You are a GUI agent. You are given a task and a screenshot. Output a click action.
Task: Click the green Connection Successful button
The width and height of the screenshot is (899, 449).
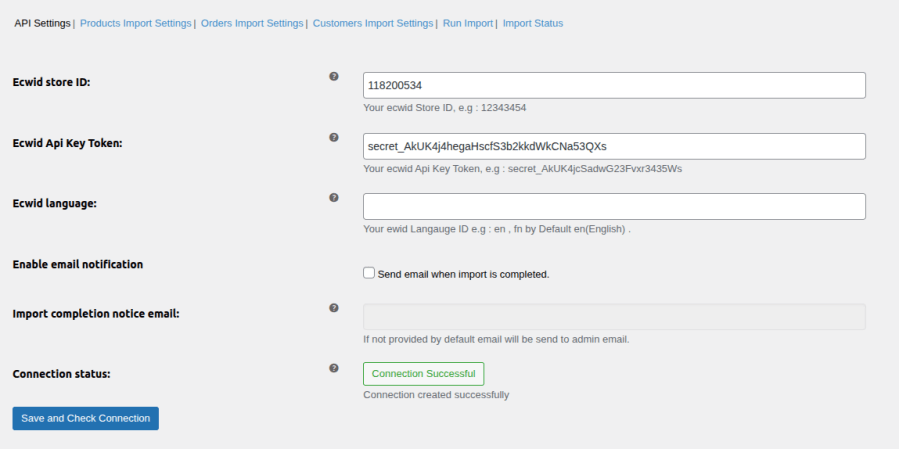tap(423, 374)
